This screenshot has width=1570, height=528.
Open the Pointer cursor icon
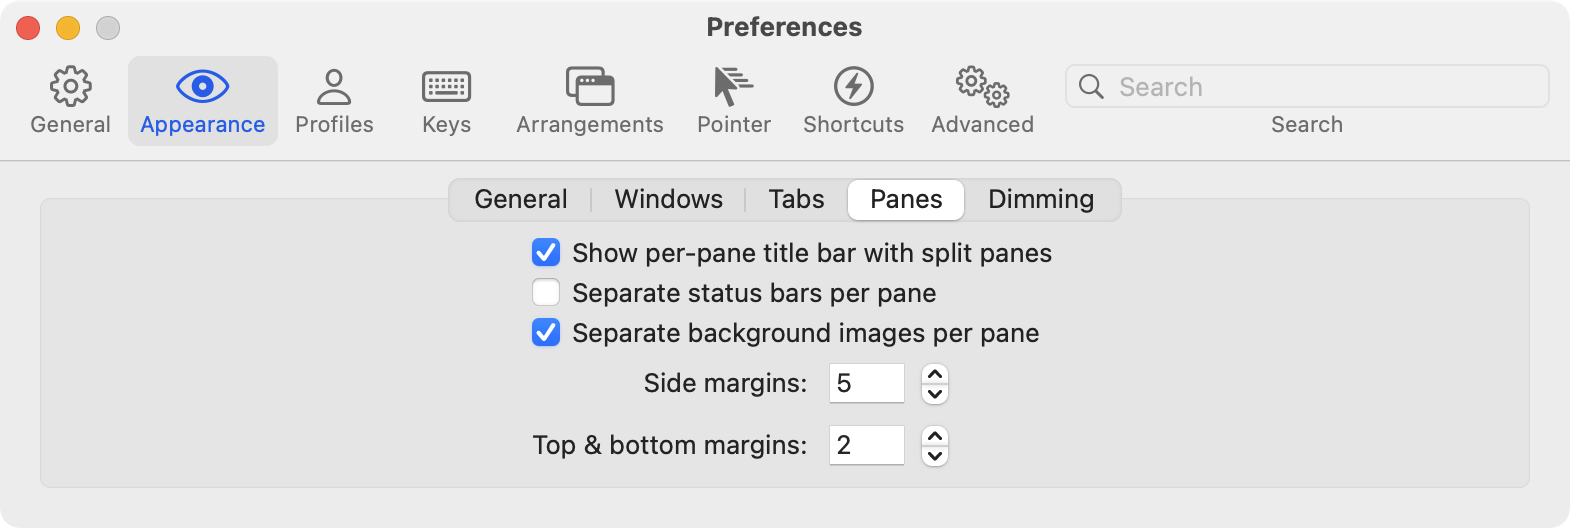[733, 87]
